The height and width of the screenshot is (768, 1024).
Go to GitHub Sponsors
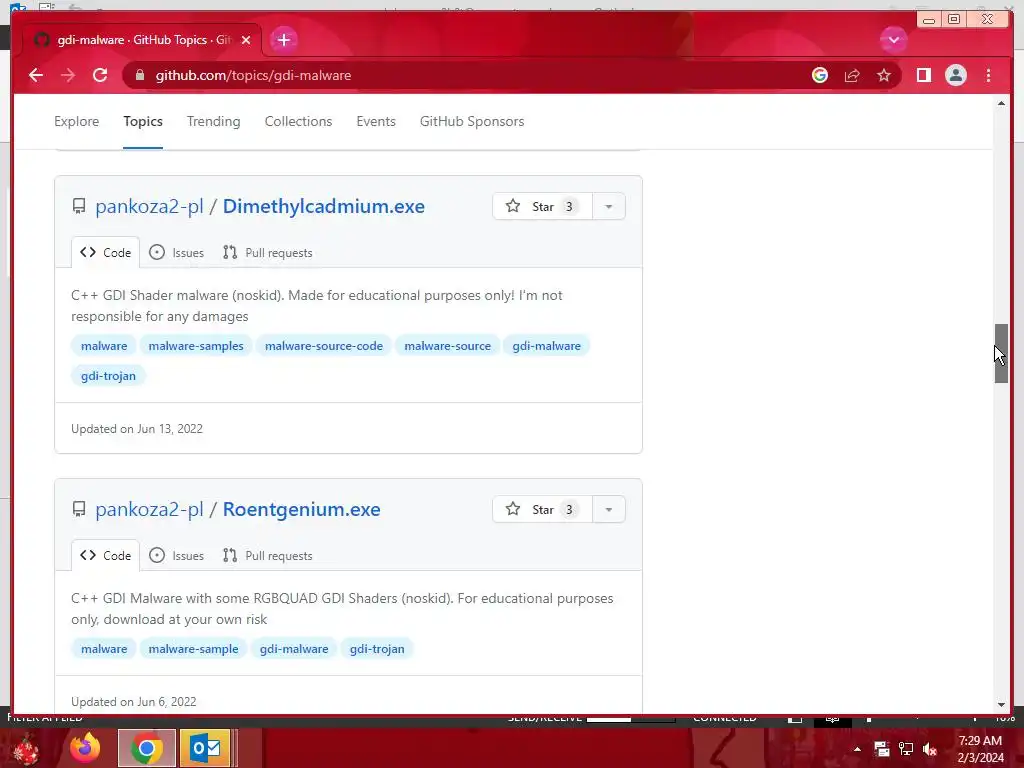[472, 121]
